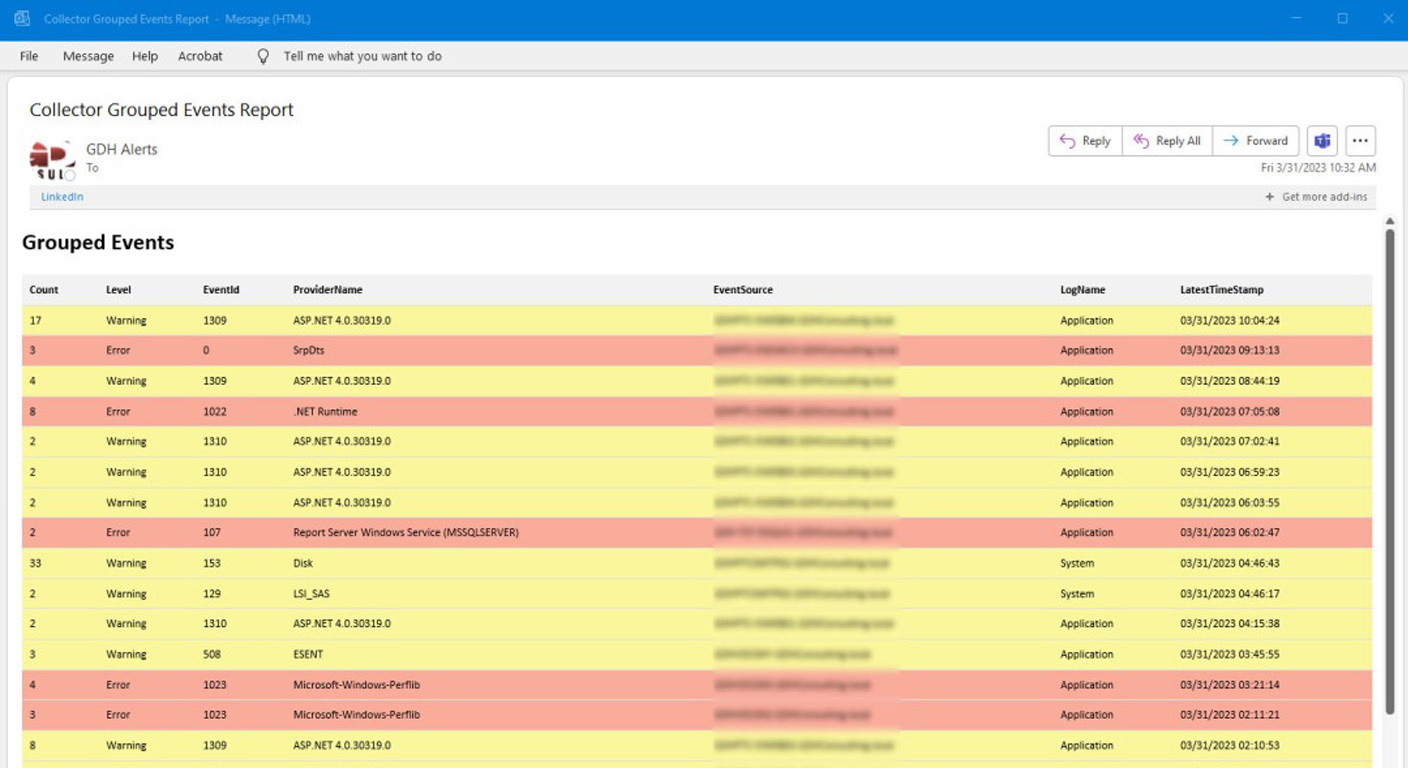The image size is (1408, 768).
Task: Click Report Server Windows Service (MSSQLSERVER) cell
Action: click(406, 533)
